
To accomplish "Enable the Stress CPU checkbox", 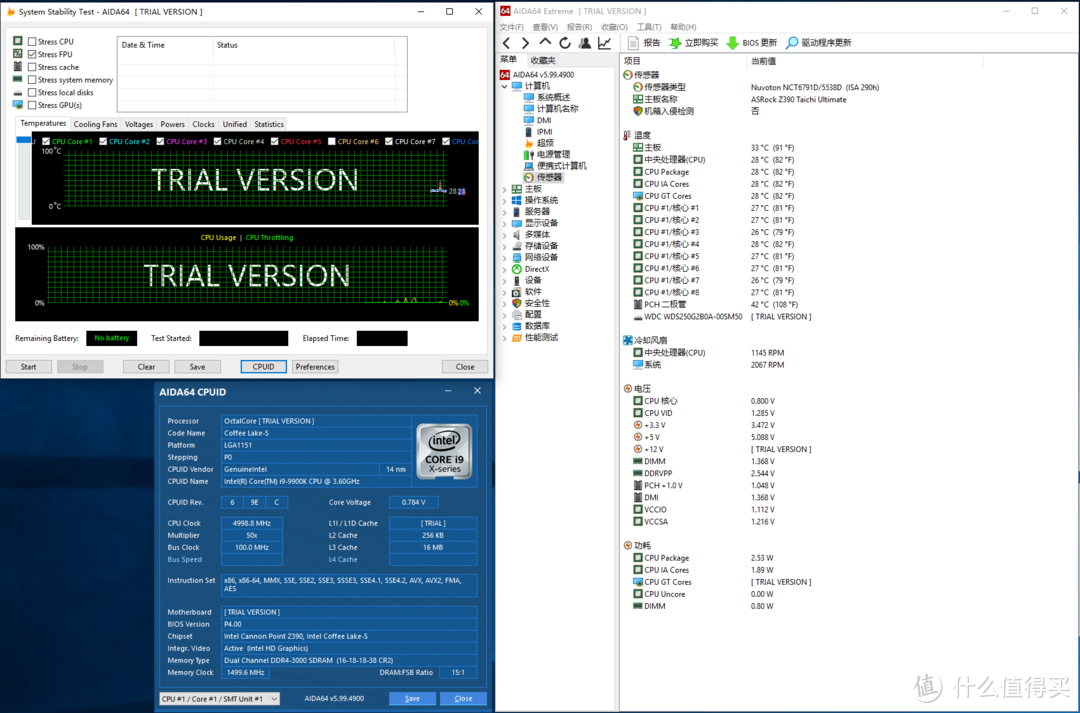I will (x=32, y=41).
